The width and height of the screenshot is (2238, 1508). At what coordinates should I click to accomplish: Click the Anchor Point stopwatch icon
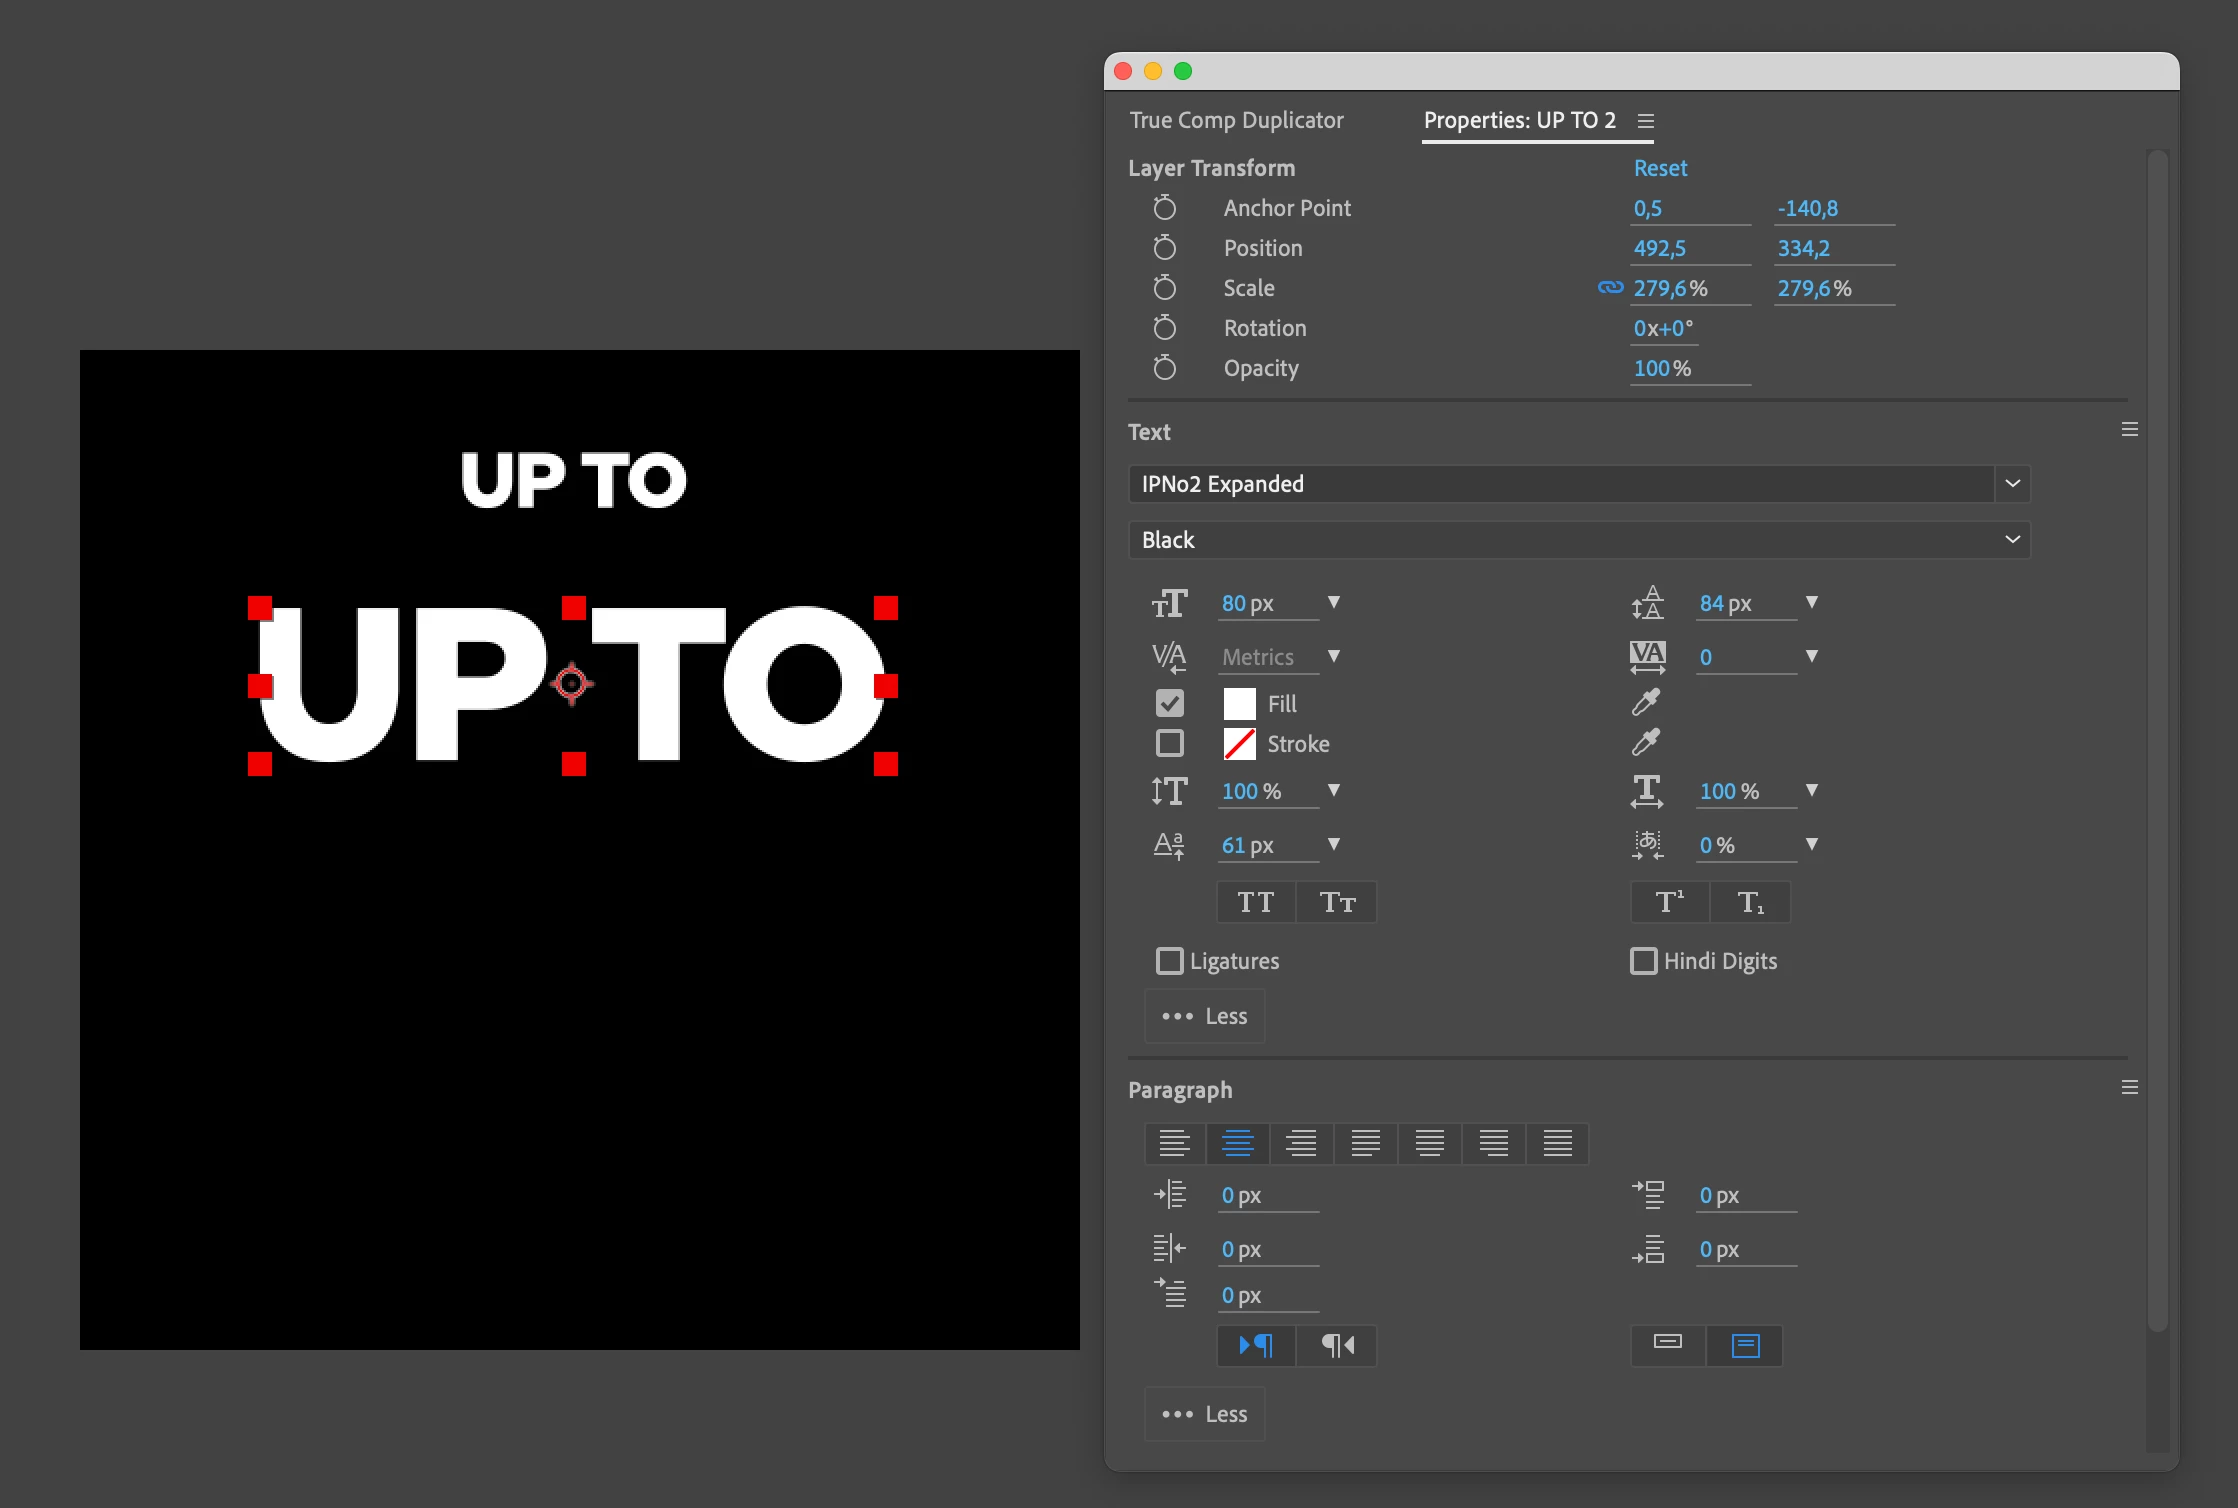(1164, 208)
